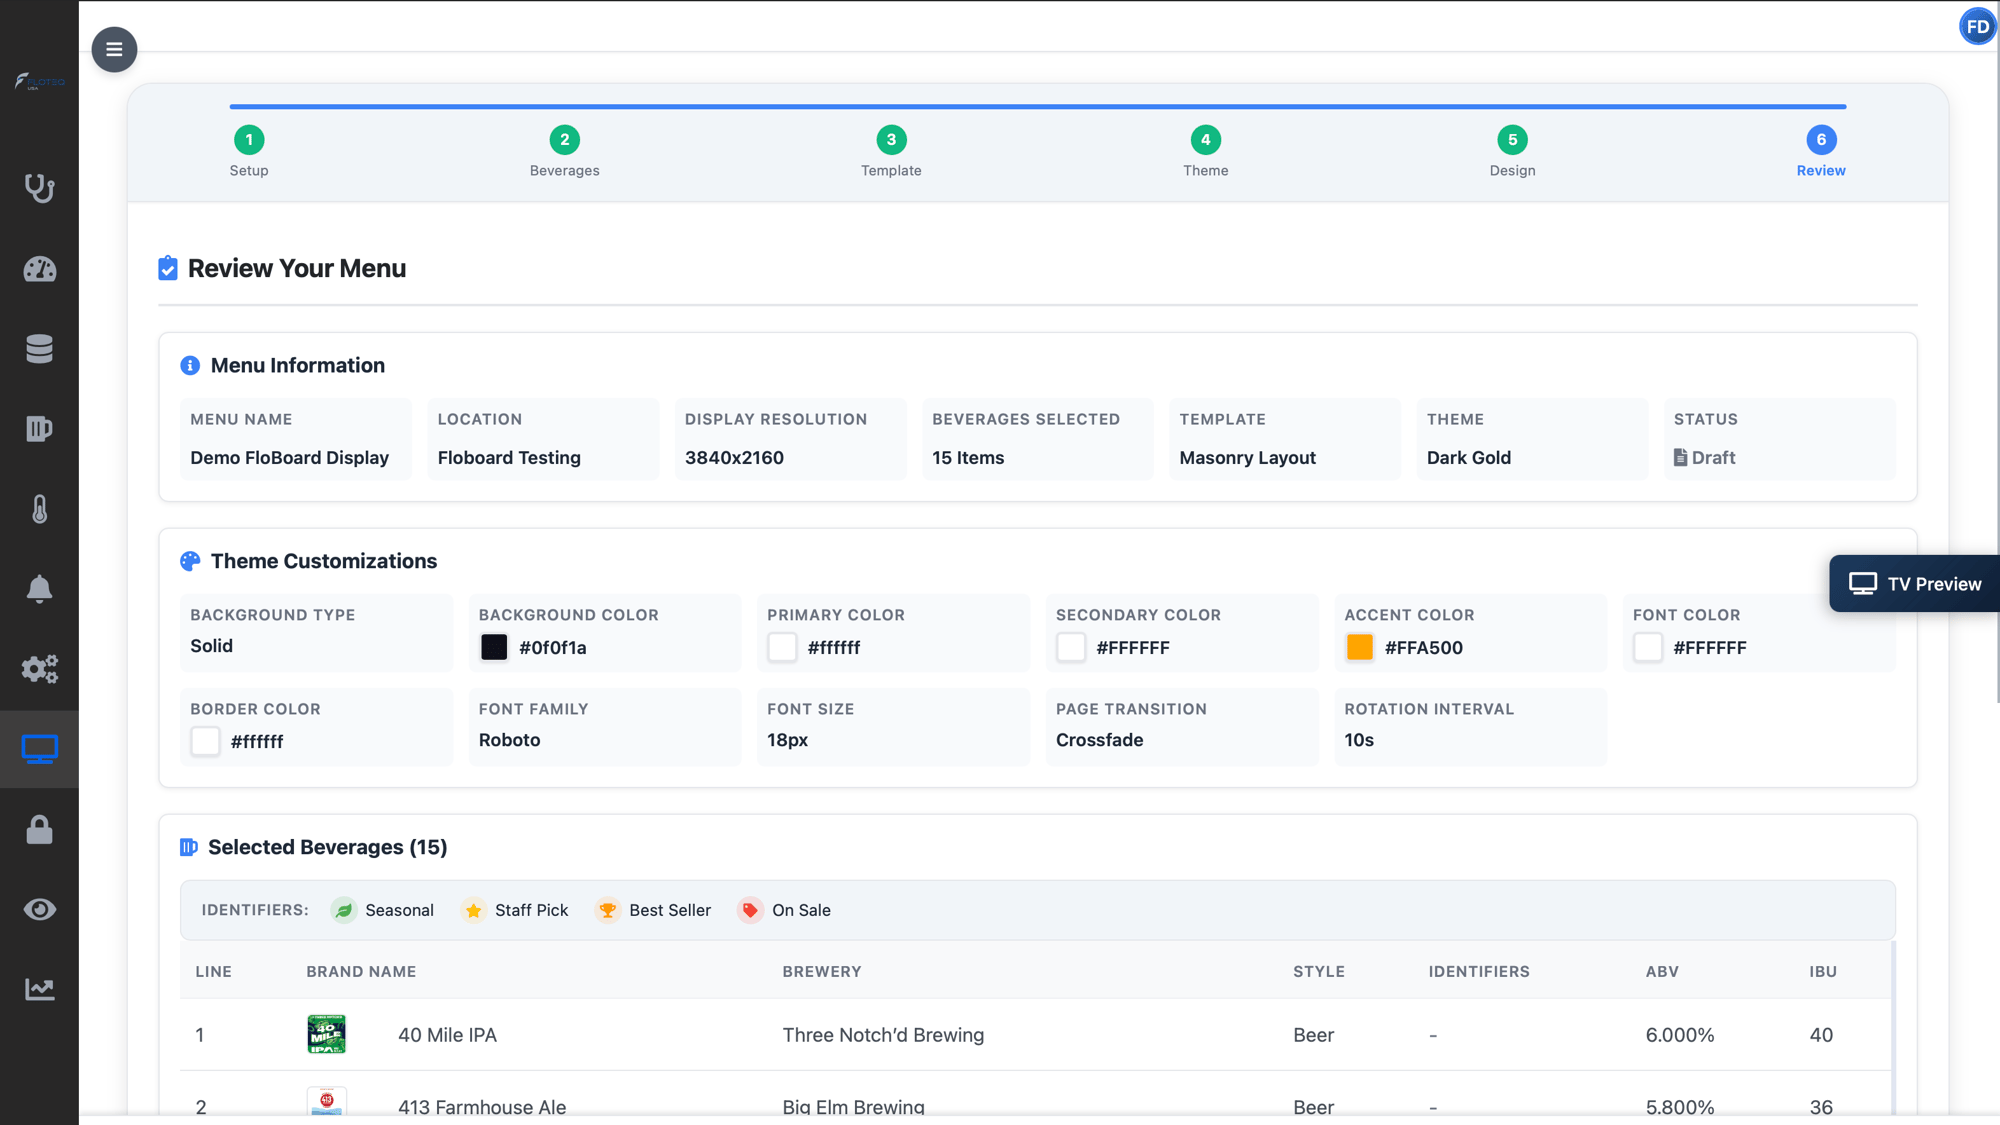Return to the Theme step

[x=1205, y=140]
